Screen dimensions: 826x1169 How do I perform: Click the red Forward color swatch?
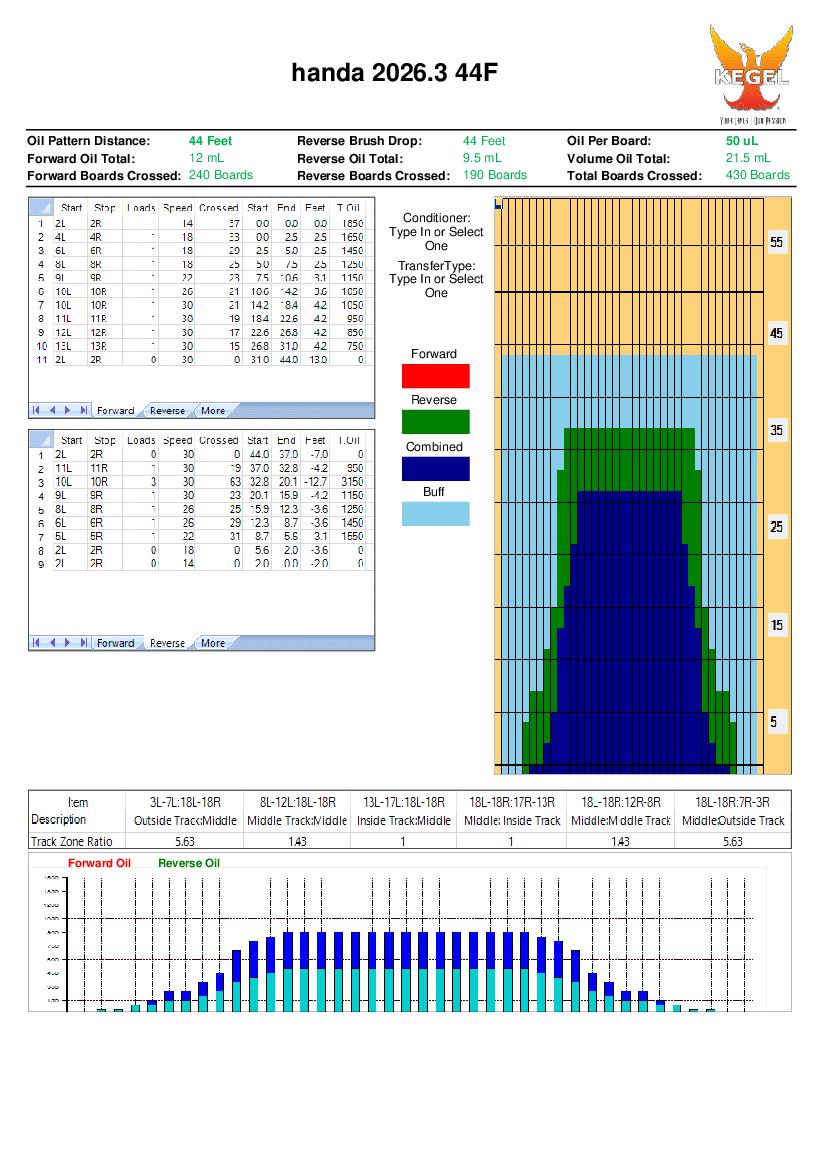coord(435,376)
